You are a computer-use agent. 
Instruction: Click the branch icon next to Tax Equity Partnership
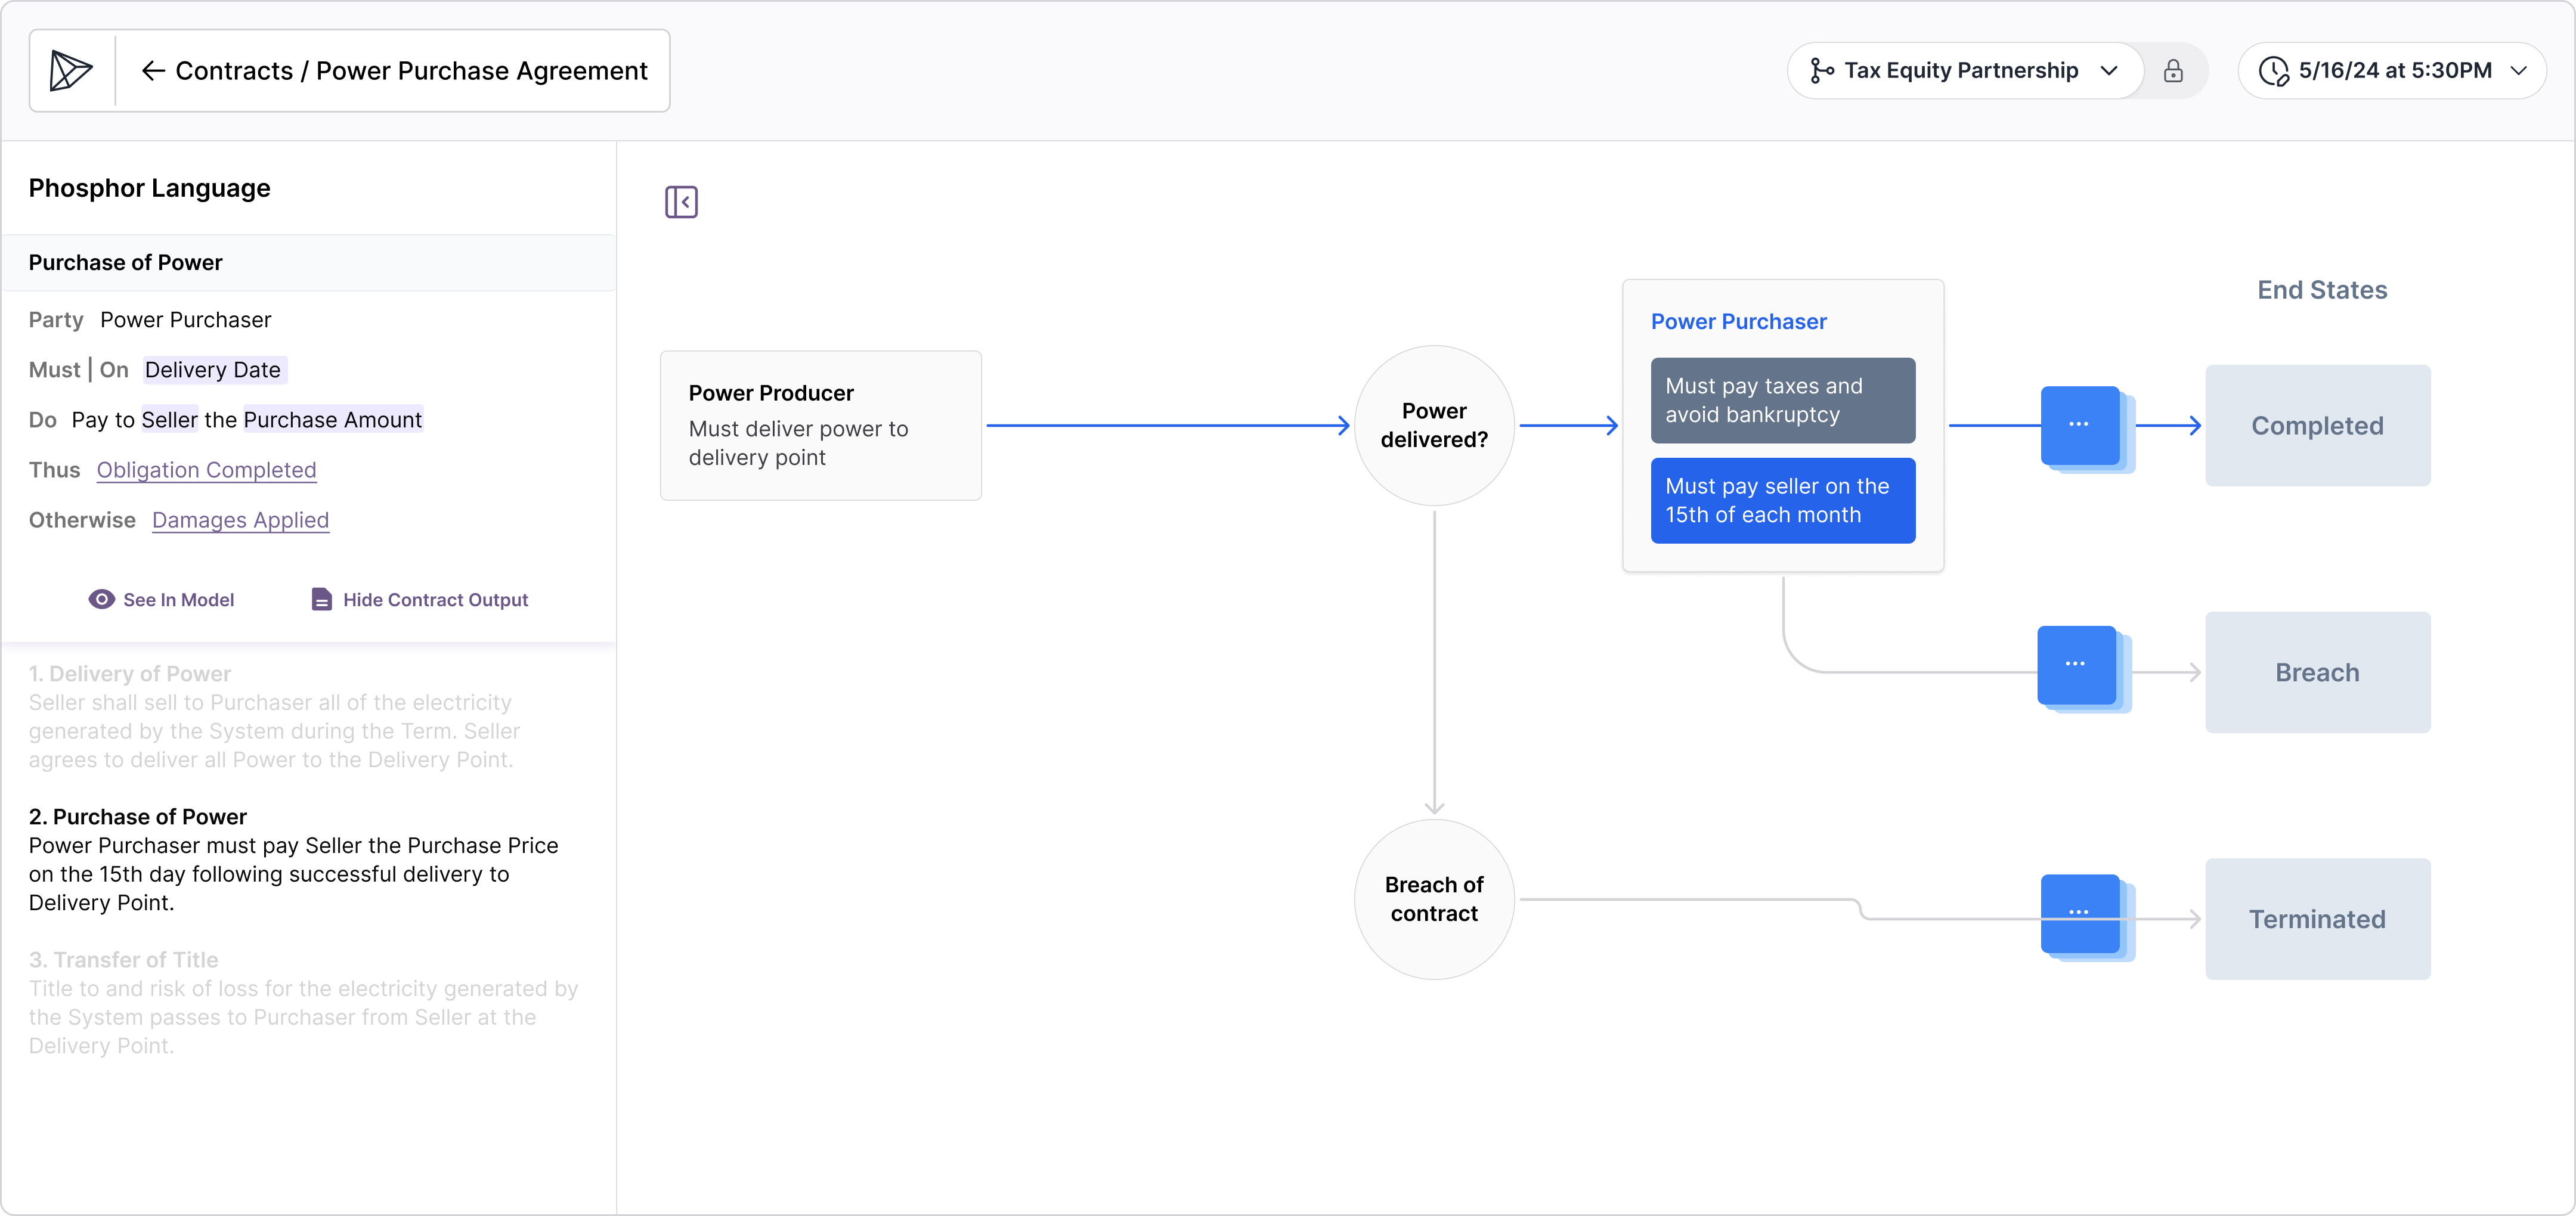(x=1822, y=71)
